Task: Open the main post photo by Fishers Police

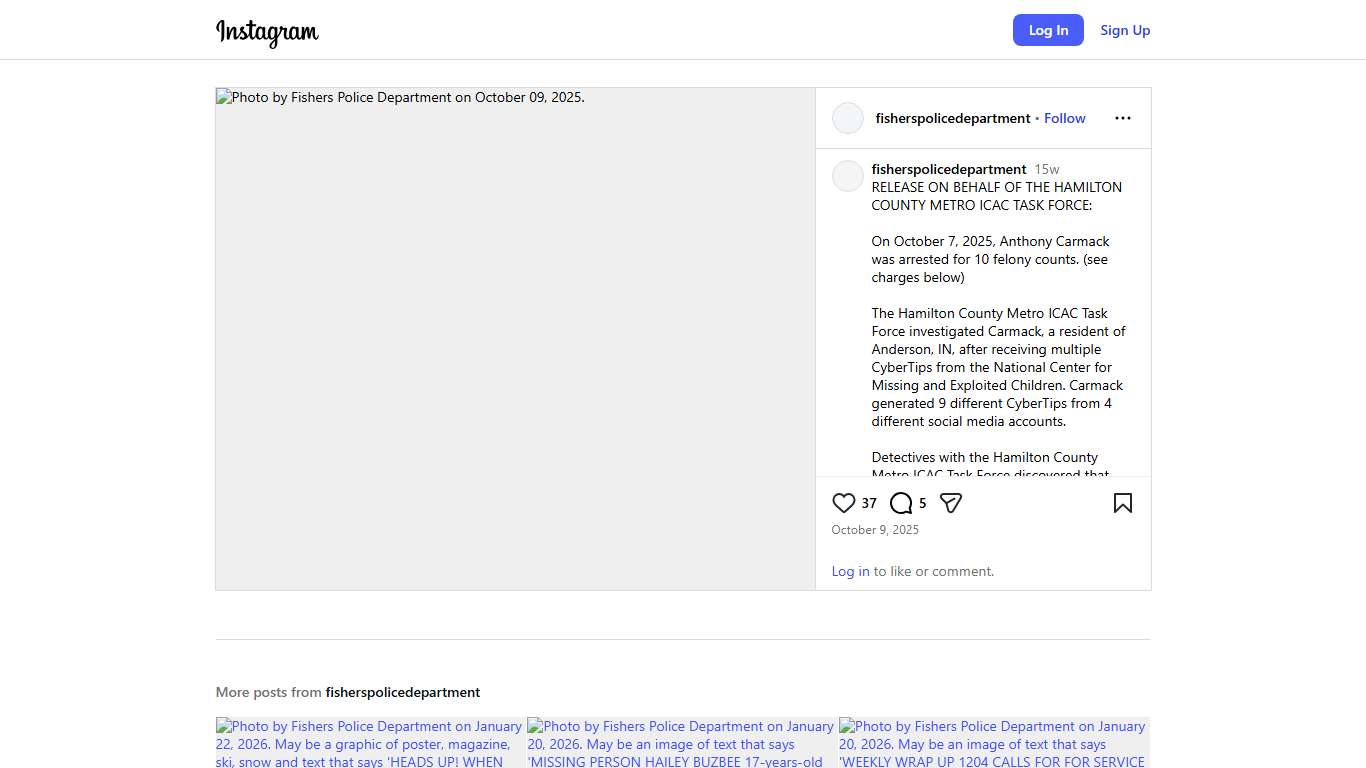Action: [x=515, y=339]
